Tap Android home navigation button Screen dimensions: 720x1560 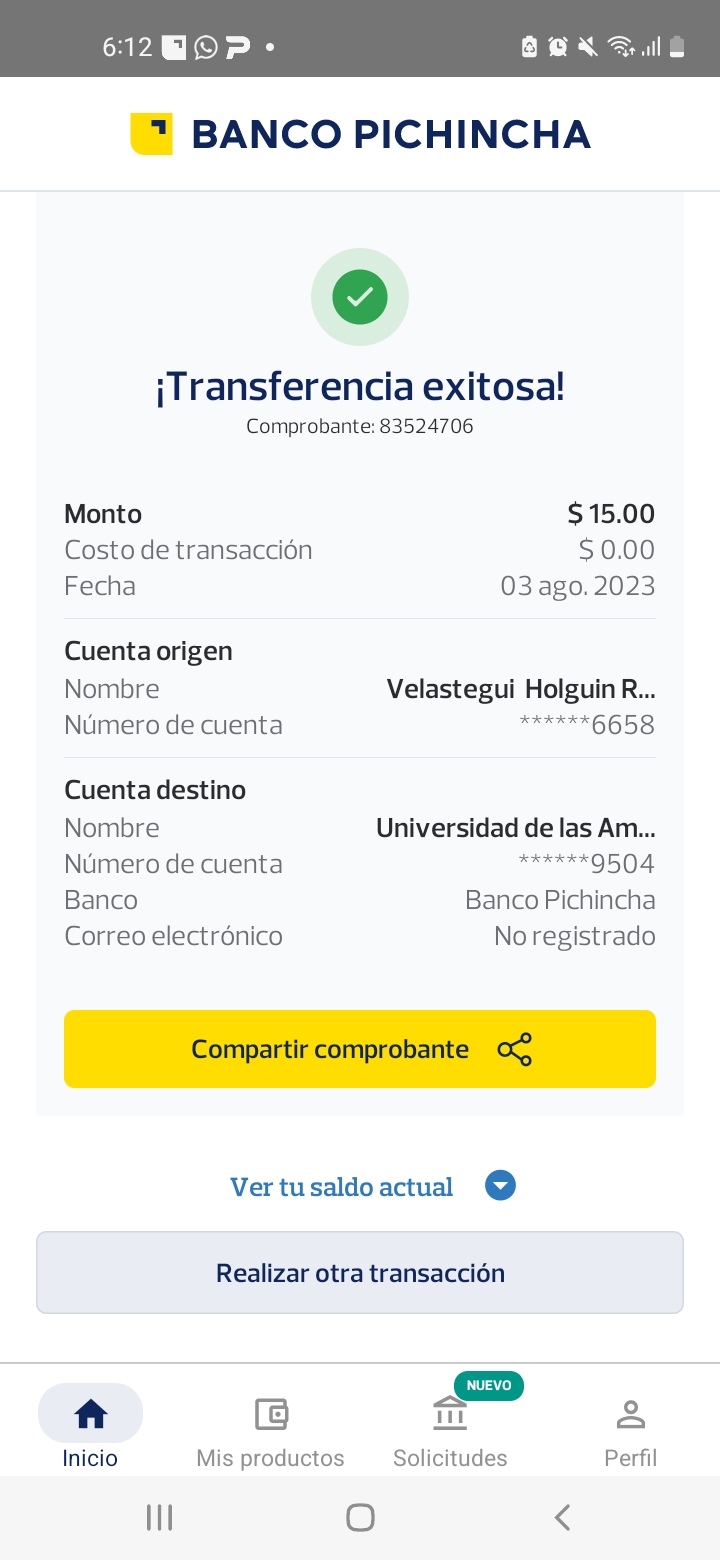coord(360,1517)
